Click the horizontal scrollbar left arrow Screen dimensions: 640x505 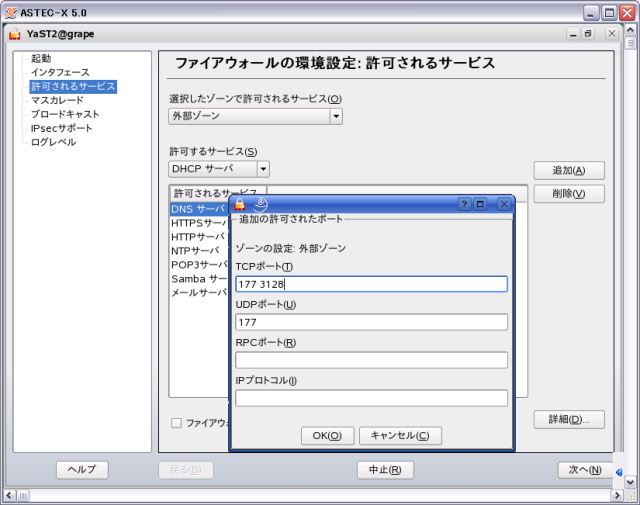pyautogui.click(x=10, y=495)
